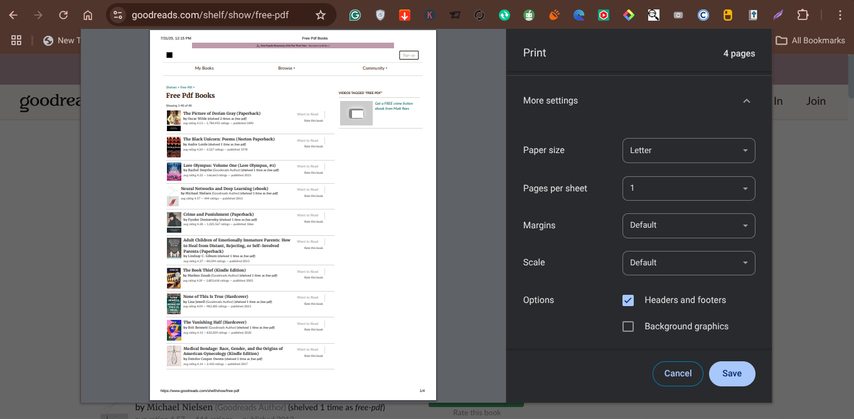Click the print preview page thumbnail

tap(293, 215)
